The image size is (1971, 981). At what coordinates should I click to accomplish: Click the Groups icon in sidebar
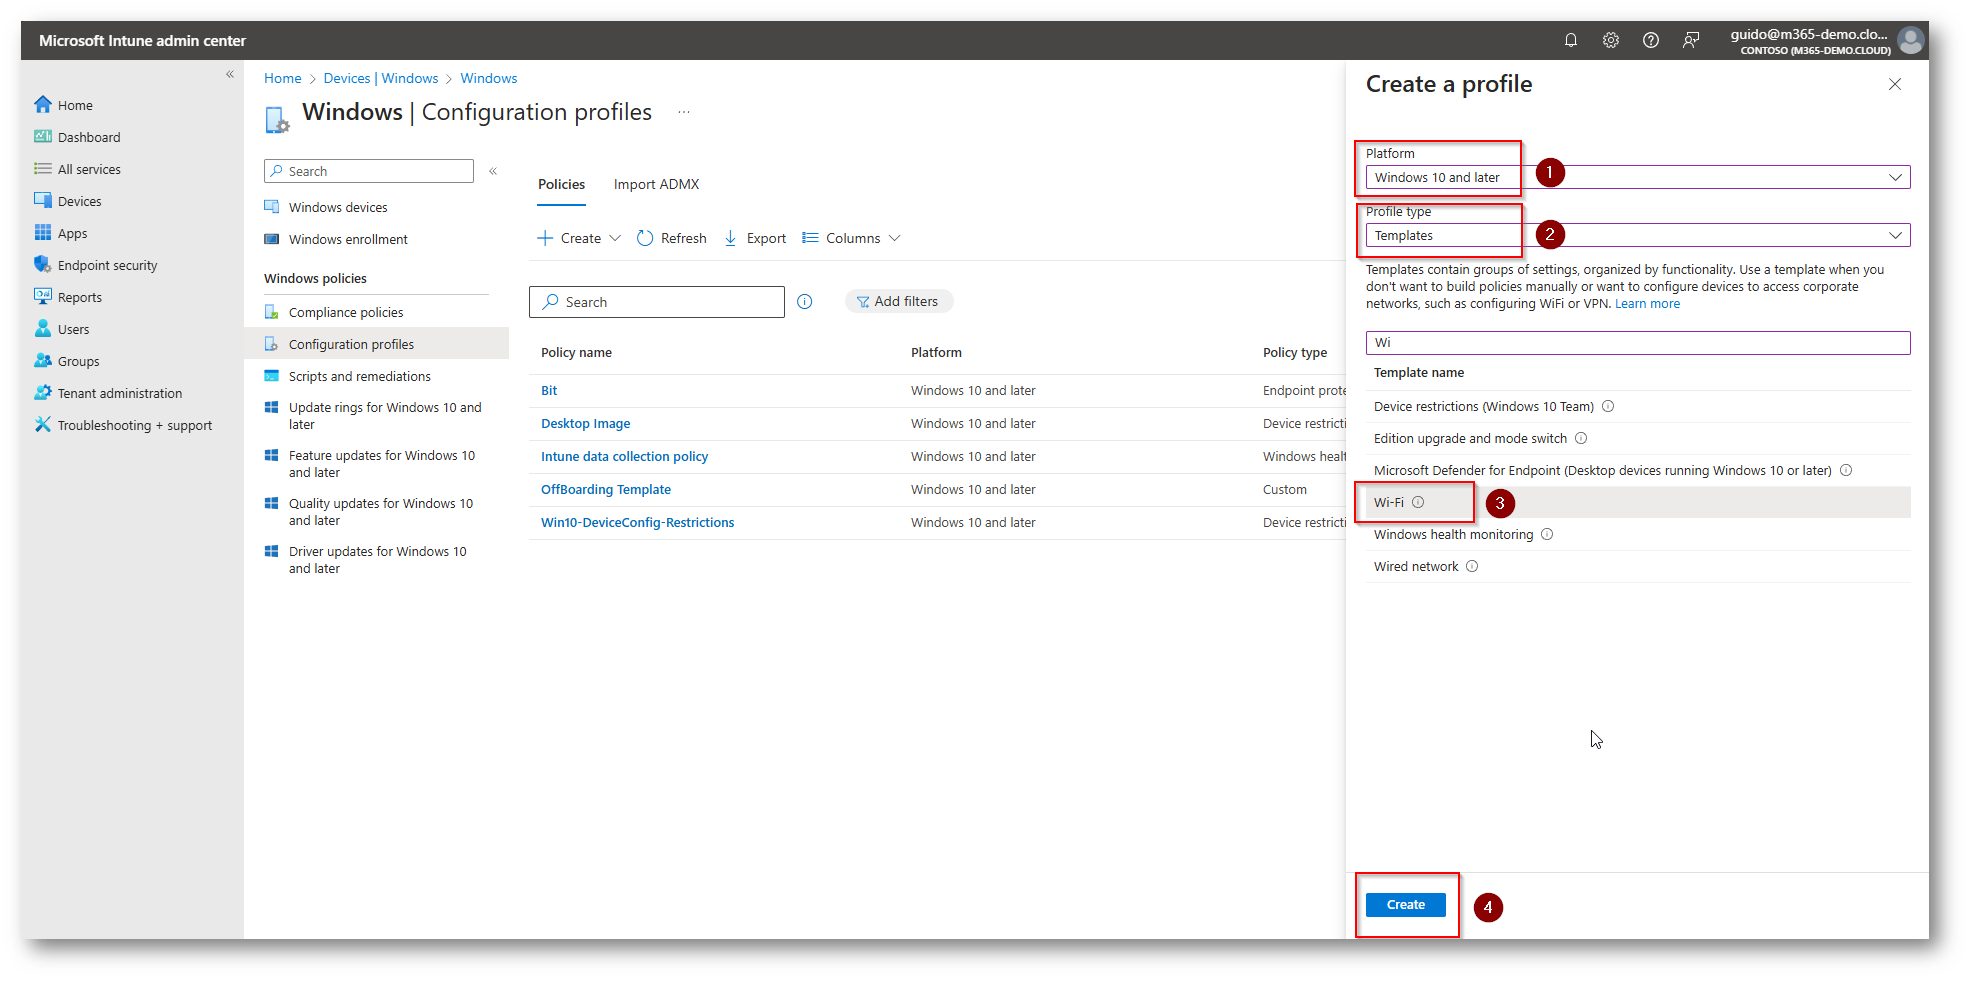[42, 360]
